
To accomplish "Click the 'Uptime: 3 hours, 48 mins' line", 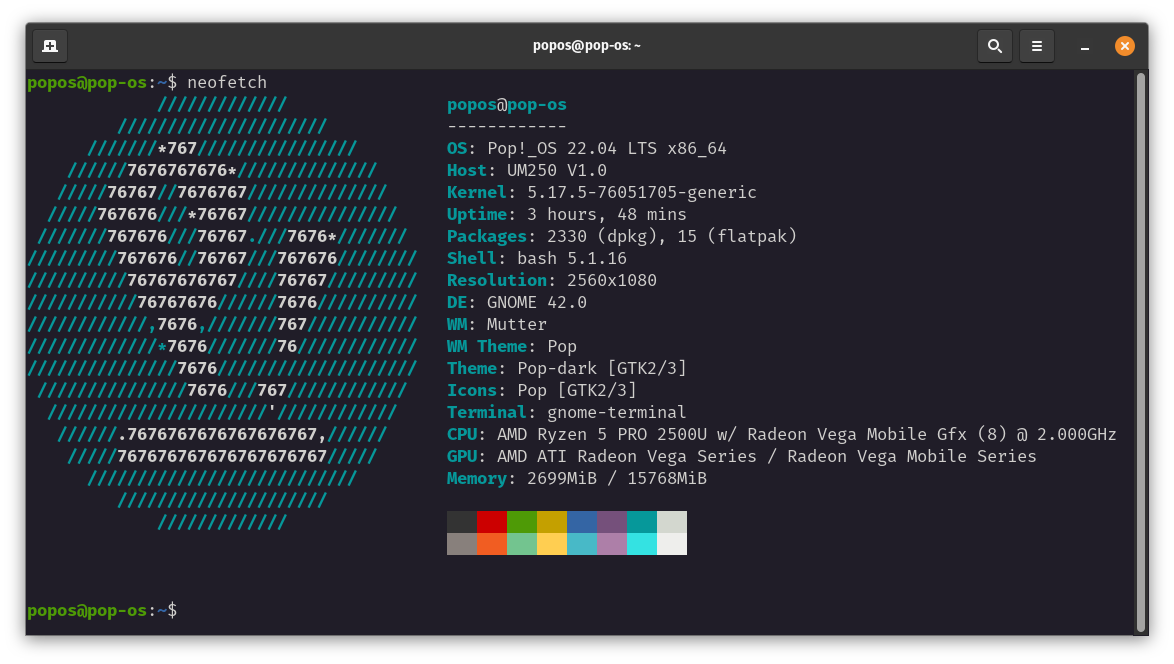I will coord(567,215).
